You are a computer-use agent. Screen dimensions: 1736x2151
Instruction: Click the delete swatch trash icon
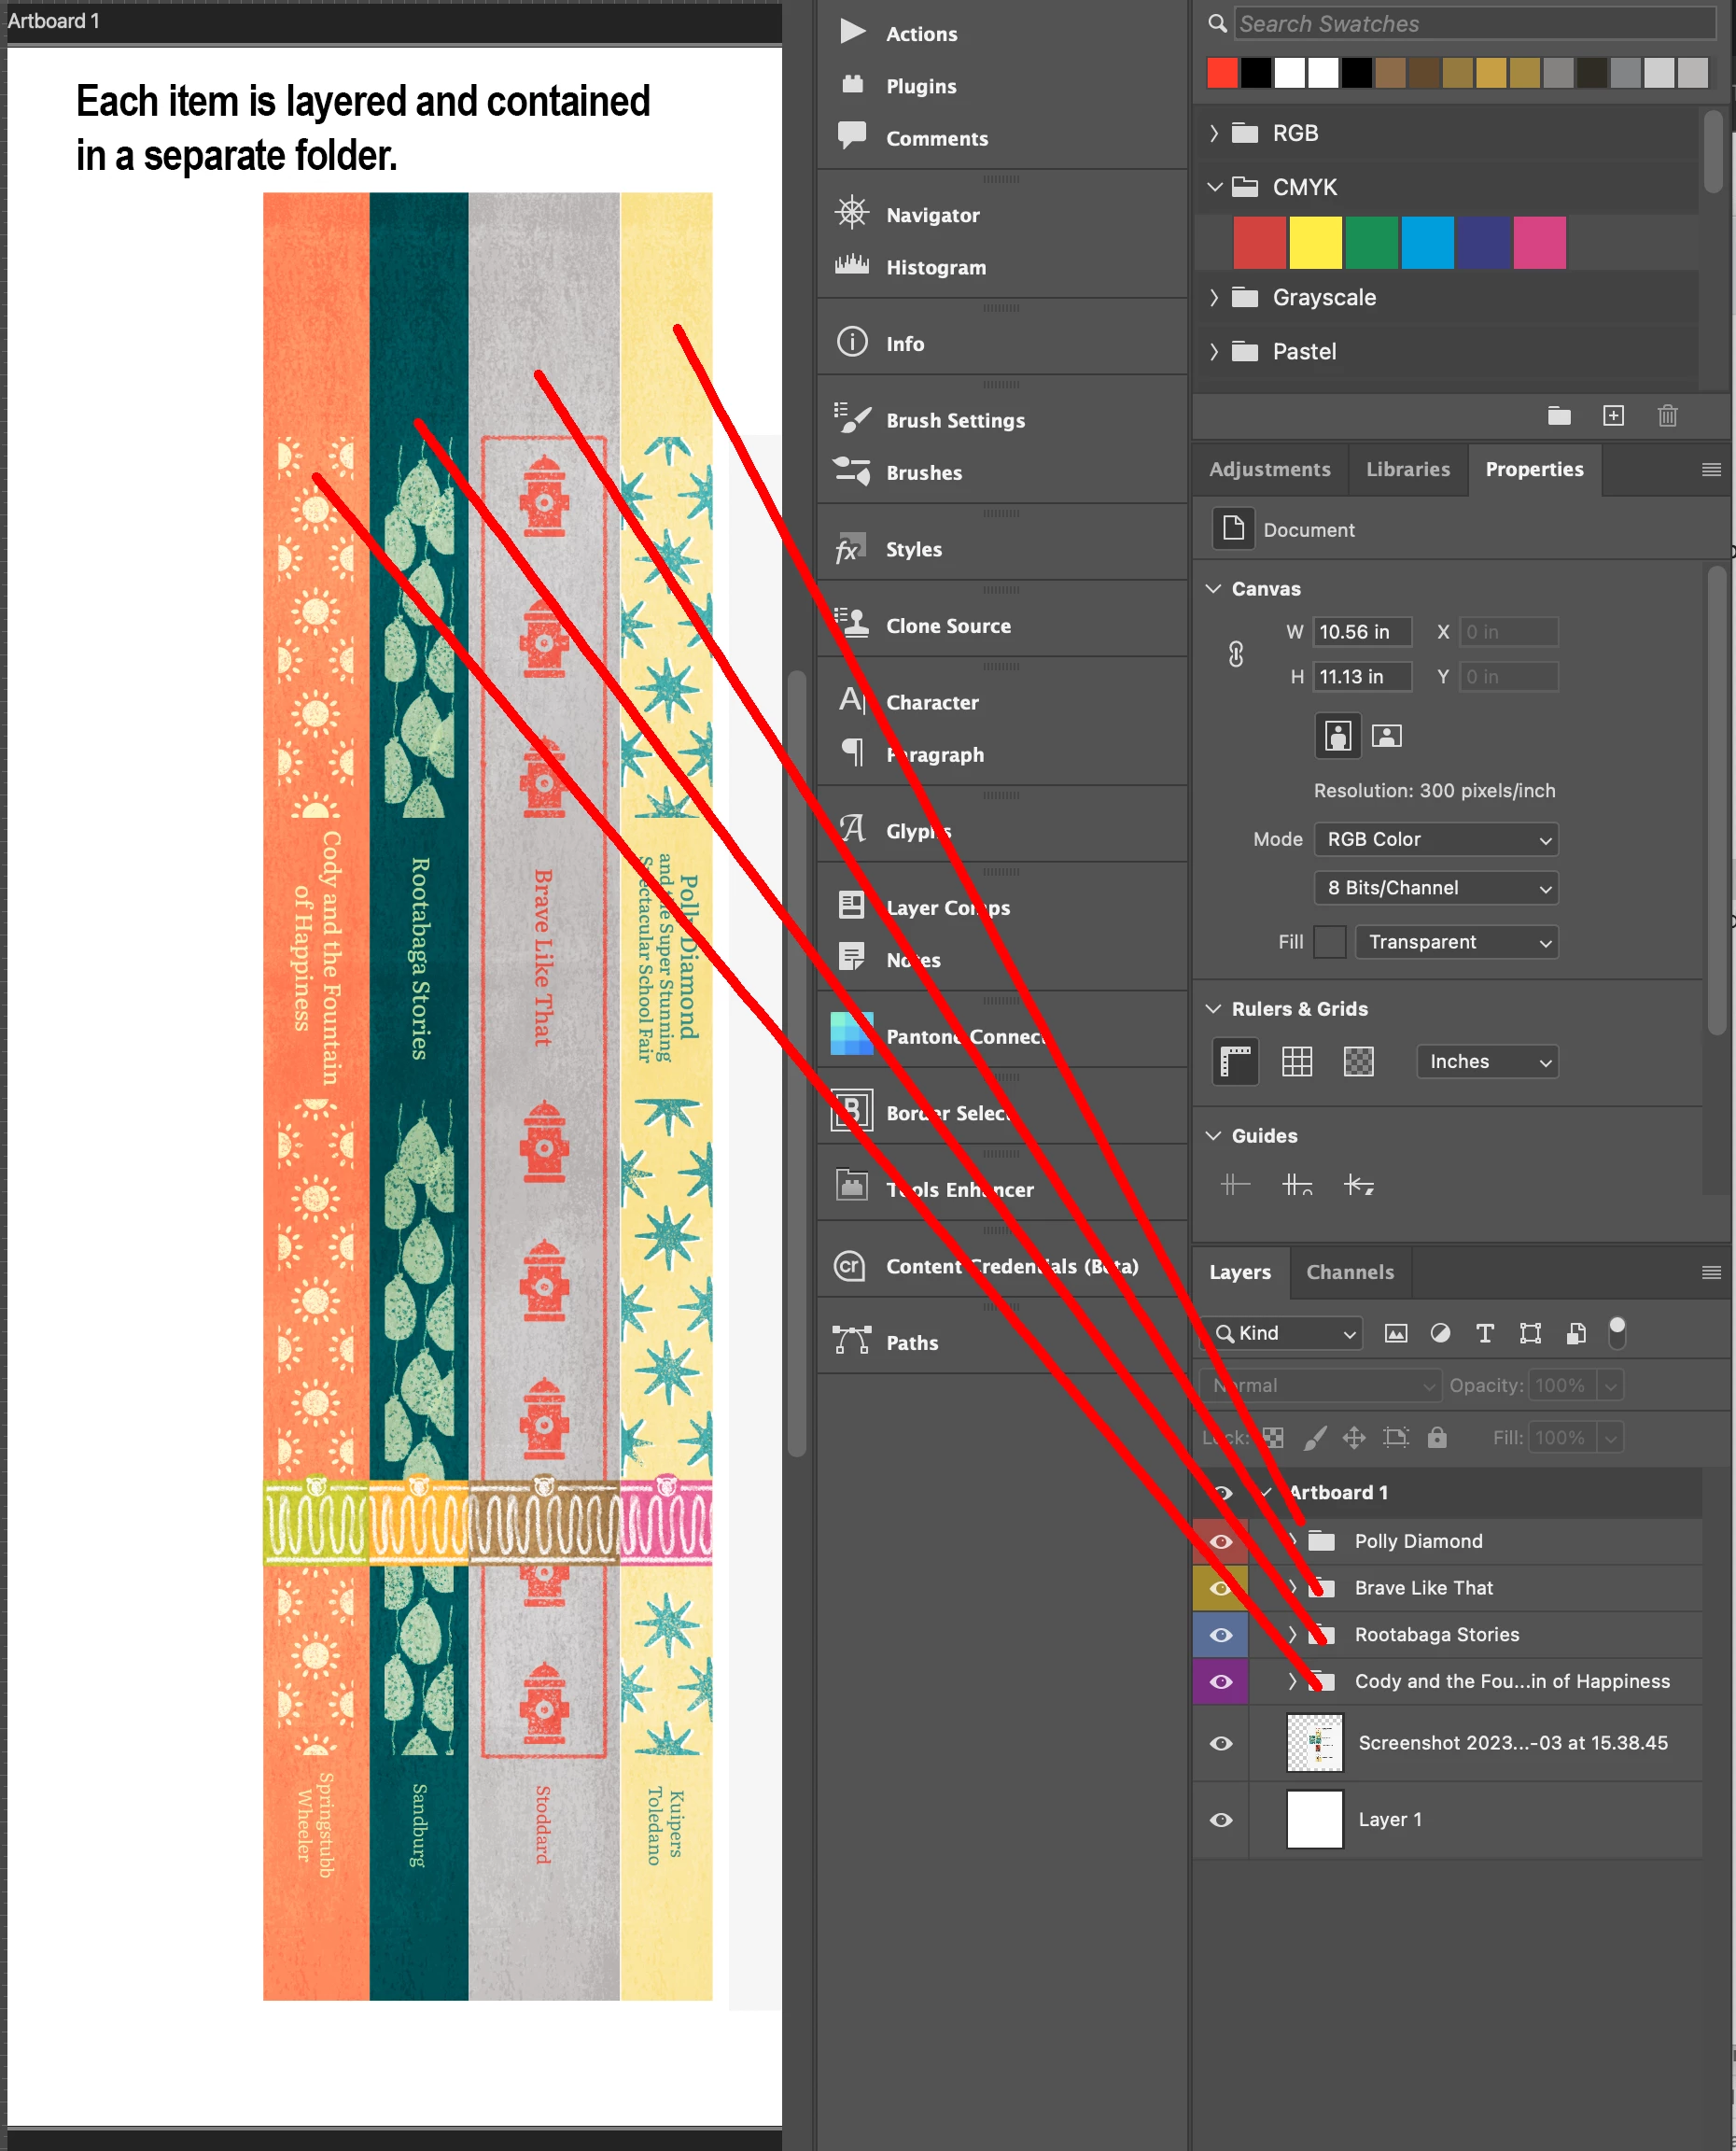coord(1667,416)
